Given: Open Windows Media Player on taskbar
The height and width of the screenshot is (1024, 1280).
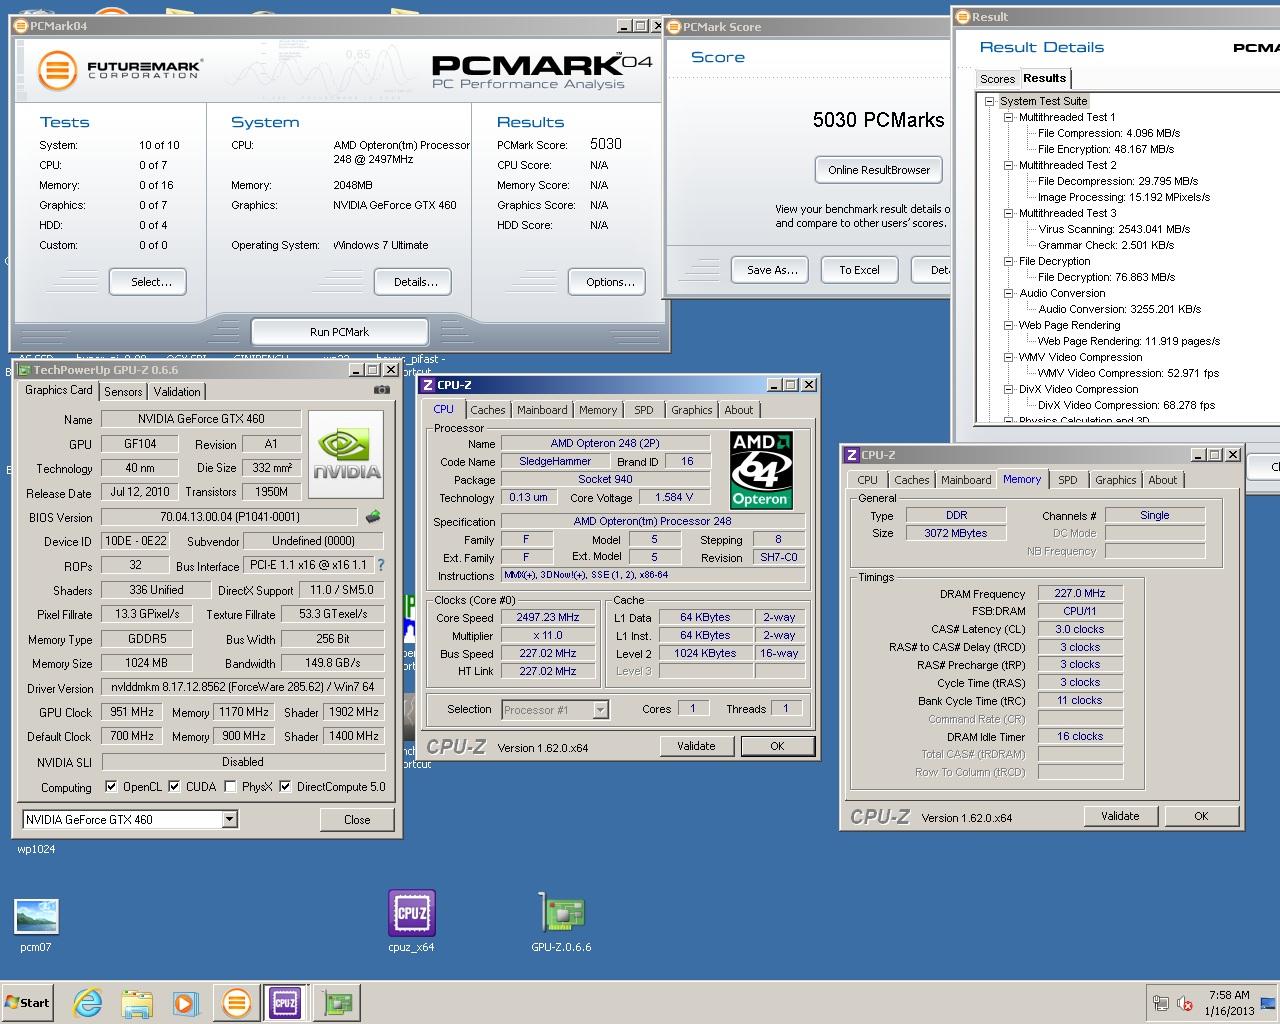Looking at the screenshot, I should [186, 1003].
